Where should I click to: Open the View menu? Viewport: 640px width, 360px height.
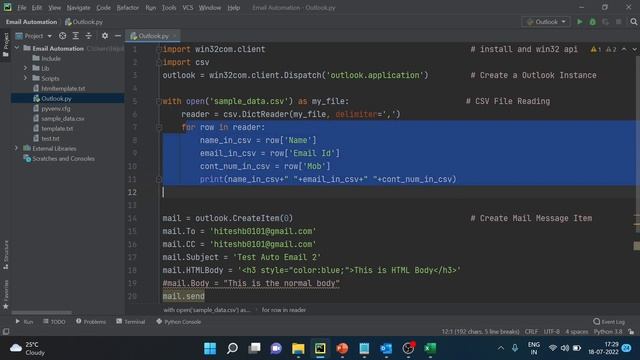(54, 8)
